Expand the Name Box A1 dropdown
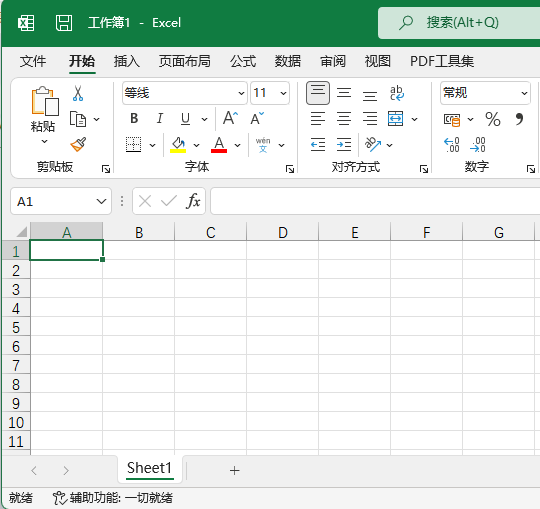Image resolution: width=540 pixels, height=509 pixels. tap(101, 201)
